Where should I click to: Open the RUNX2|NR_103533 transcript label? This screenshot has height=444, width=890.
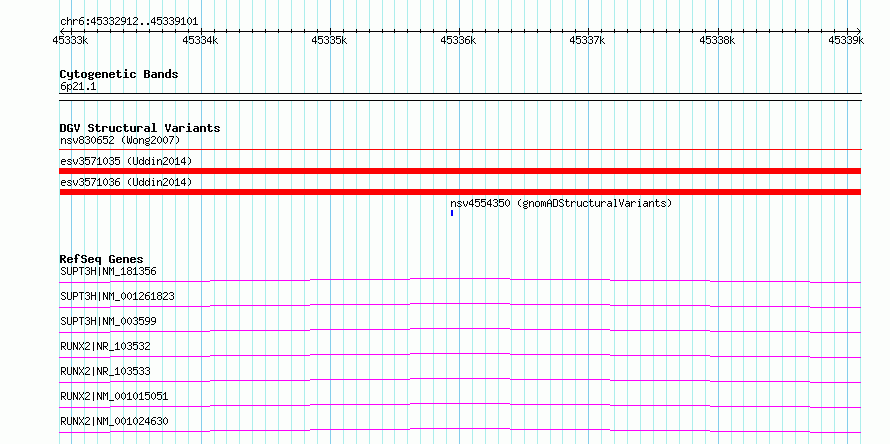pos(105,371)
